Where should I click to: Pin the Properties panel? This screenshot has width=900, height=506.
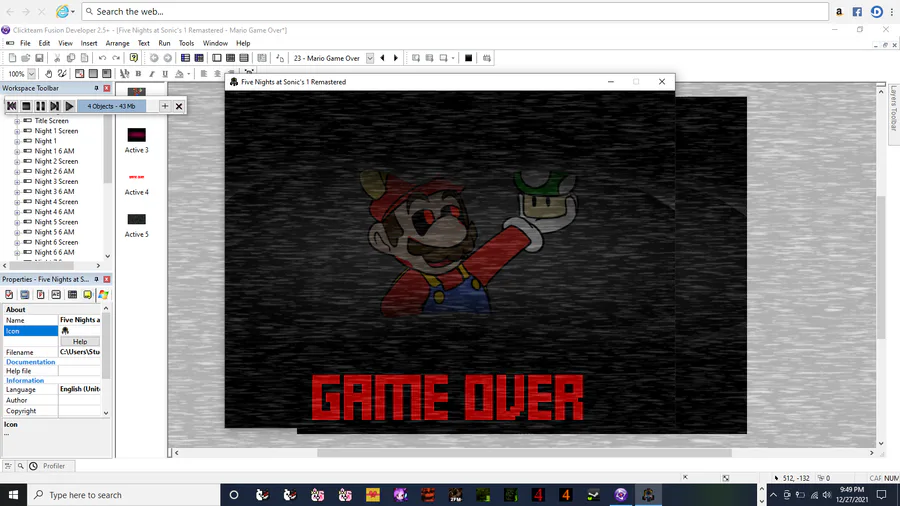[x=96, y=279]
